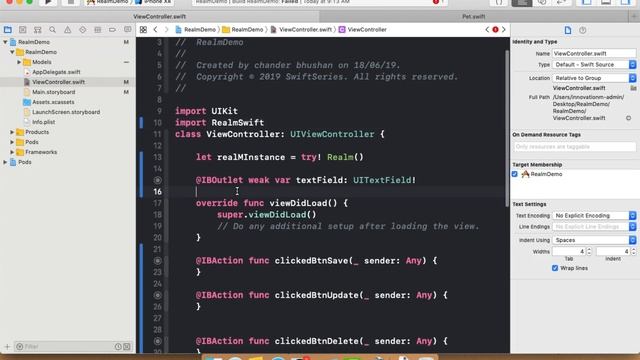640x360 pixels.
Task: Open the Line Endings dropdown
Action: pos(594,227)
